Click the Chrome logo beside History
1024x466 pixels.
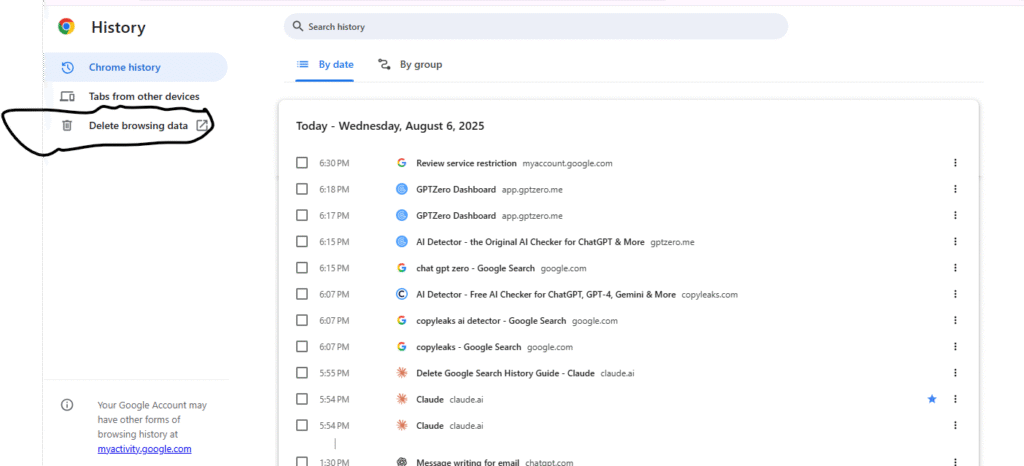(66, 27)
